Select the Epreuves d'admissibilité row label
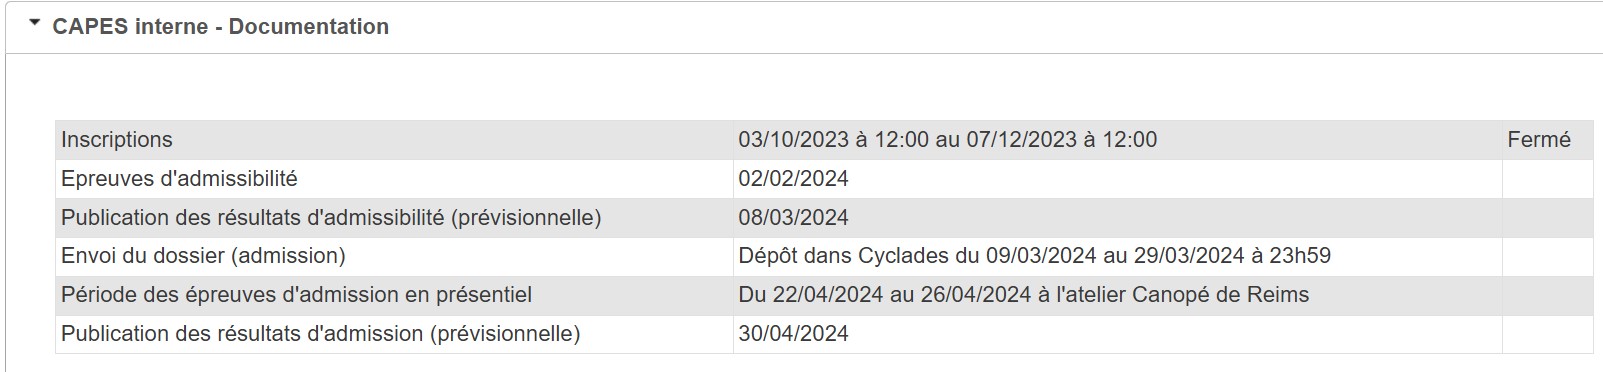1603x372 pixels. (x=179, y=179)
